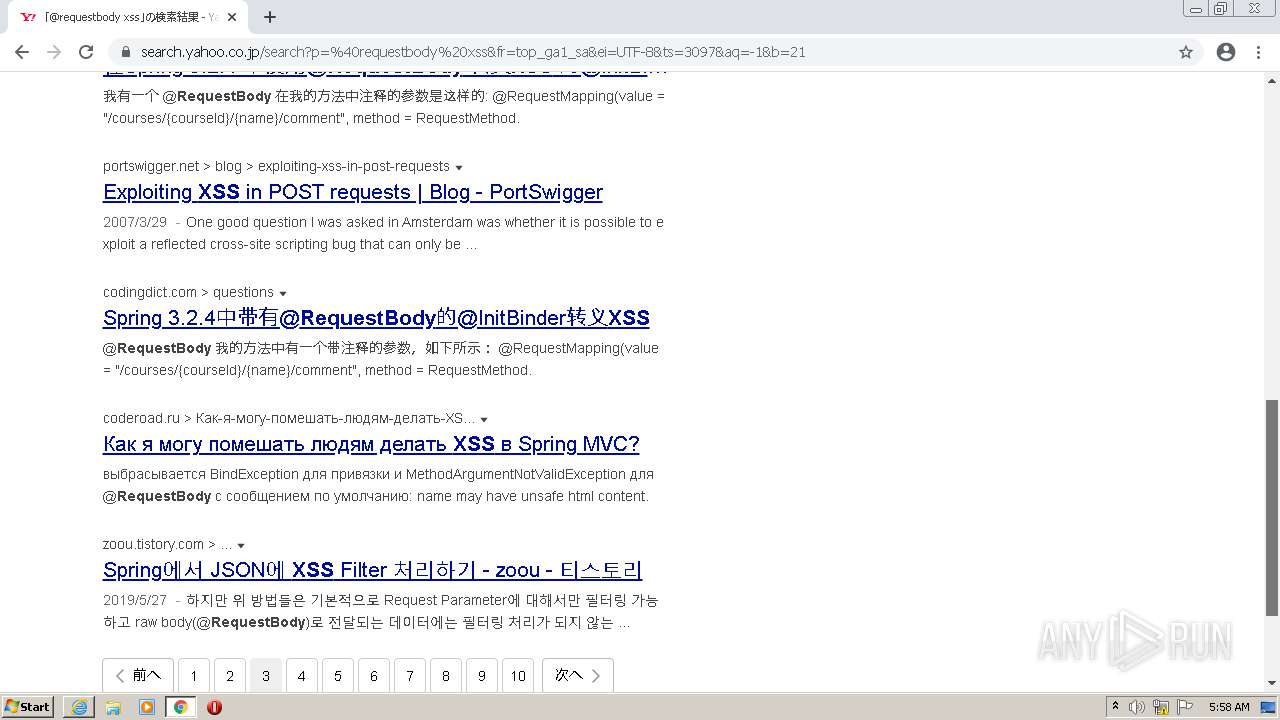Click the 2019/5/27 date in the zoou snippet
The height and width of the screenshot is (720, 1280).
[135, 600]
